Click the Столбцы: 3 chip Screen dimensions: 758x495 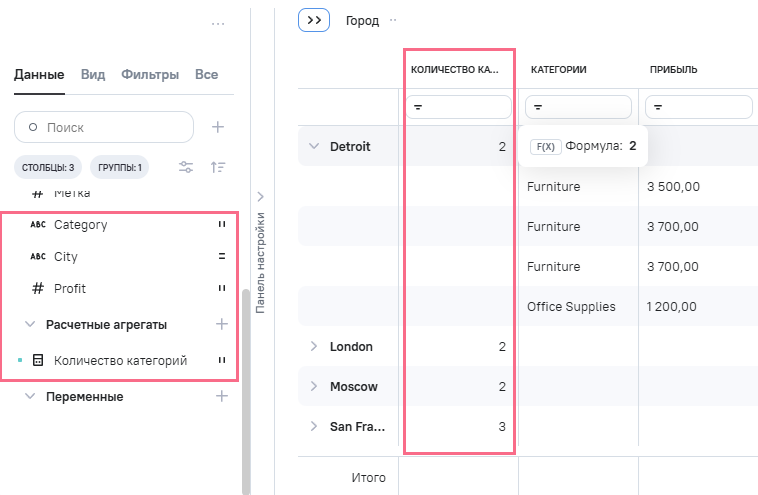coord(48,167)
